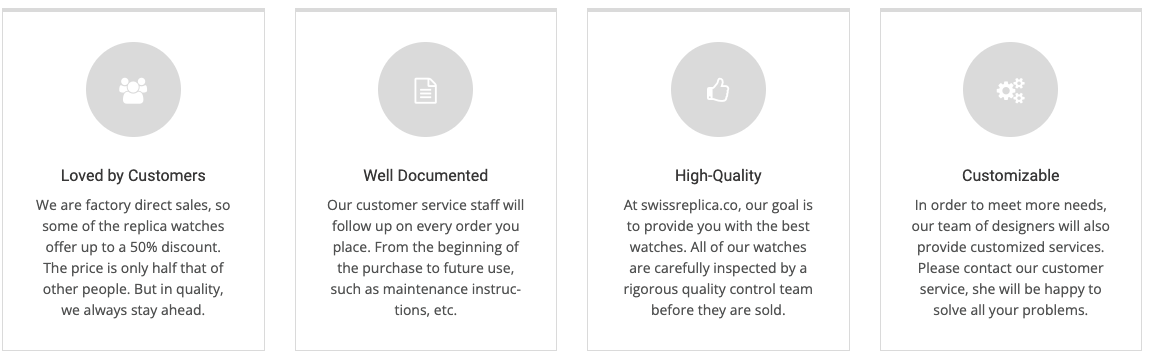Click the team of designers paragraph
The image size is (1153, 362).
tap(1010, 258)
